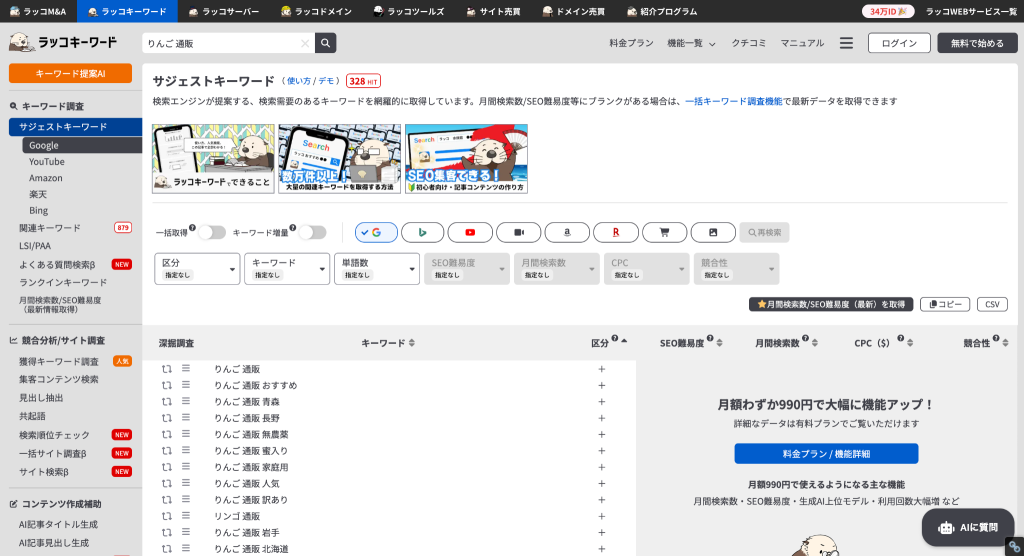This screenshot has height=556, width=1024.
Task: Sort by SEO難易度 column arrows
Action: coord(719,343)
